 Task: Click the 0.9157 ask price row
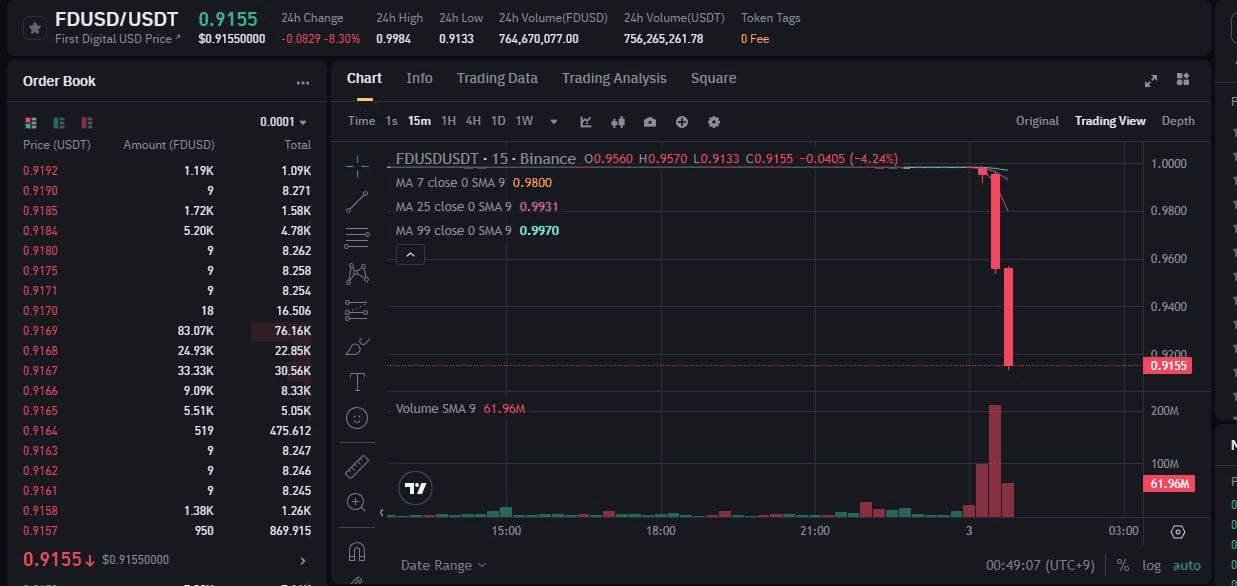[x=167, y=531]
